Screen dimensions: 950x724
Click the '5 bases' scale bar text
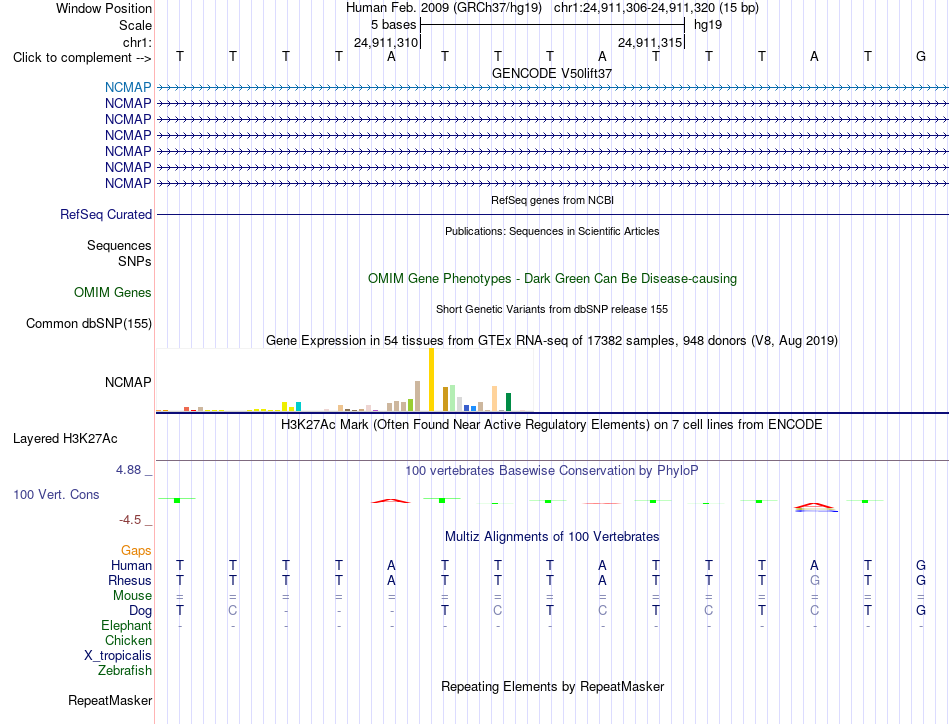(394, 25)
